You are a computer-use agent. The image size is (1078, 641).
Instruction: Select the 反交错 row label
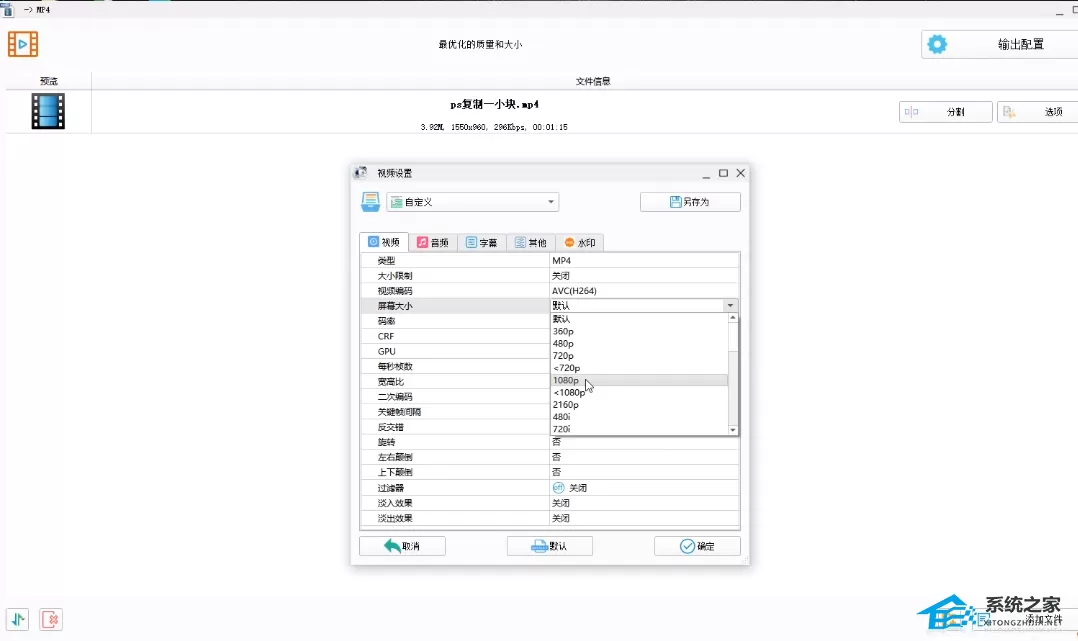pos(390,427)
